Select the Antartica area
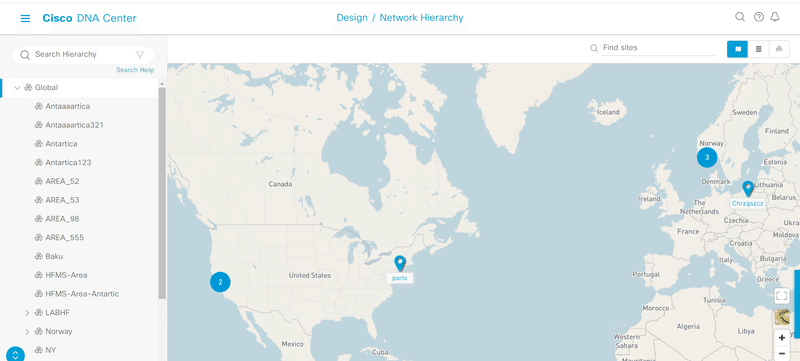The width and height of the screenshot is (800, 361). pyautogui.click(x=61, y=144)
